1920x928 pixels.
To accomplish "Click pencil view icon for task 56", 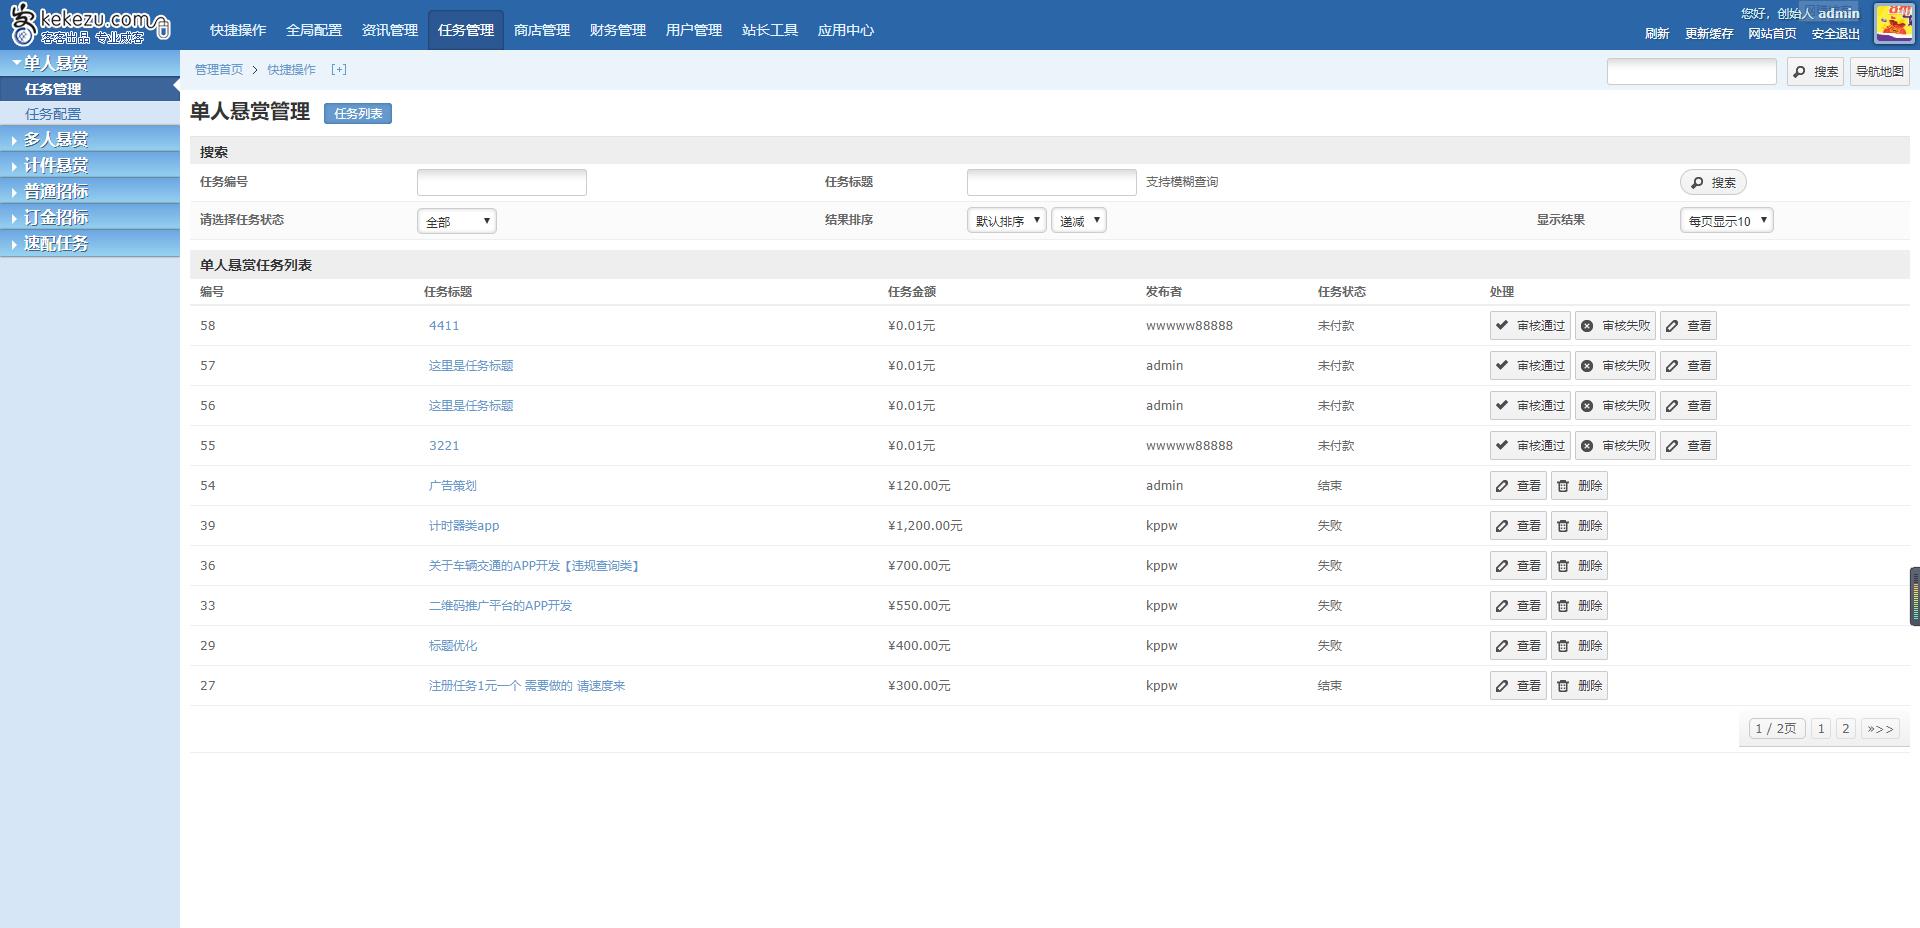I will [x=1672, y=406].
